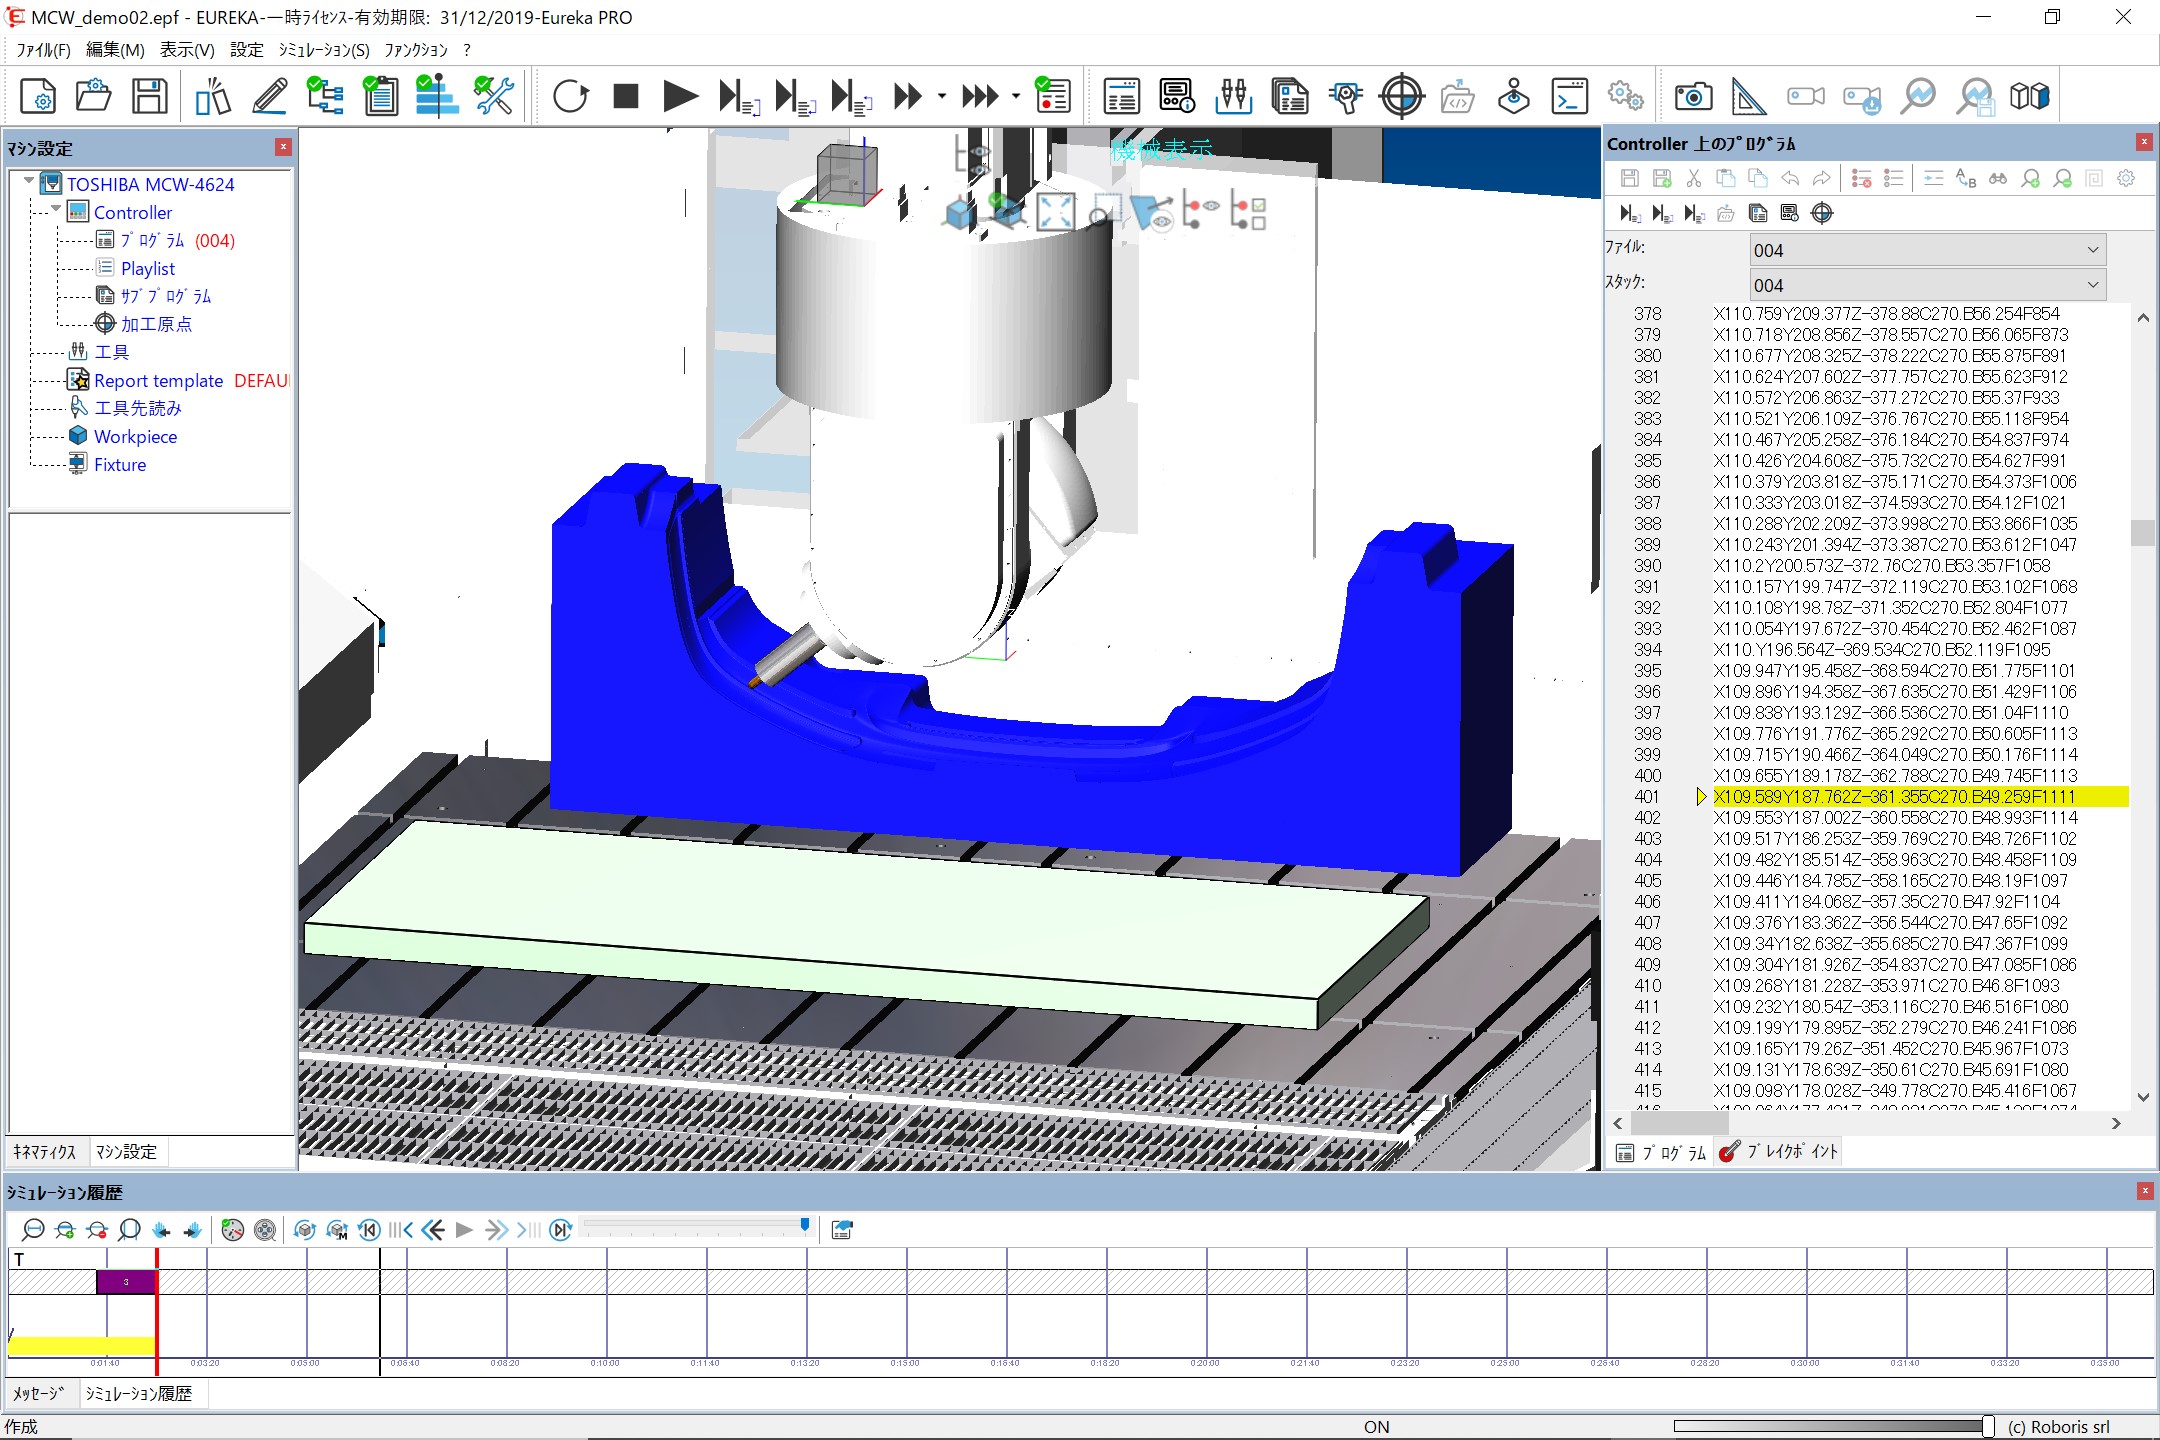2160x1440 pixels.
Task: Toggle the film reel icon in history toolbar
Action: click(265, 1230)
